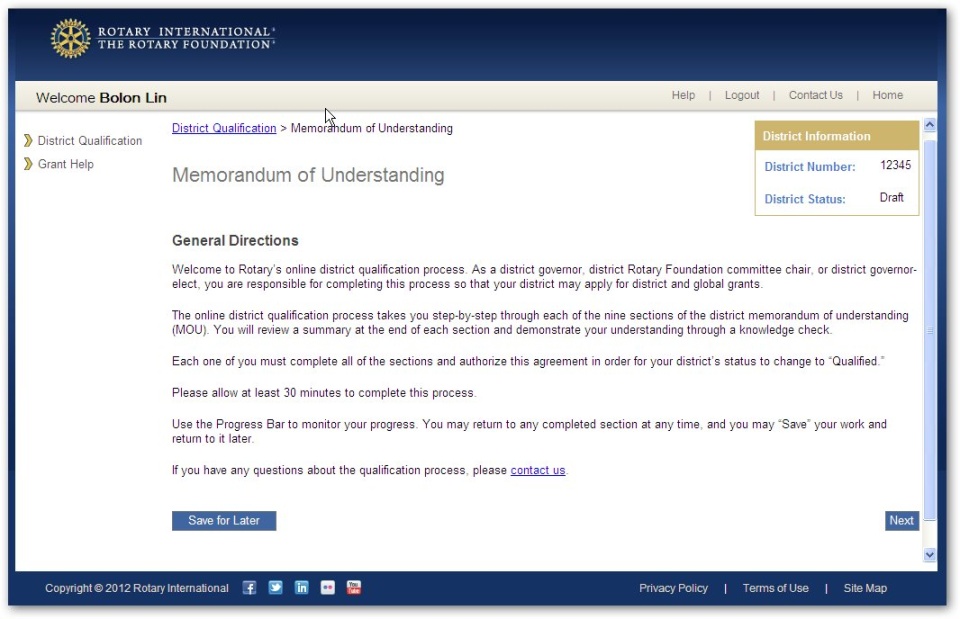The height and width of the screenshot is (619, 960).
Task: Click the 'District Status:' label
Action: point(805,199)
